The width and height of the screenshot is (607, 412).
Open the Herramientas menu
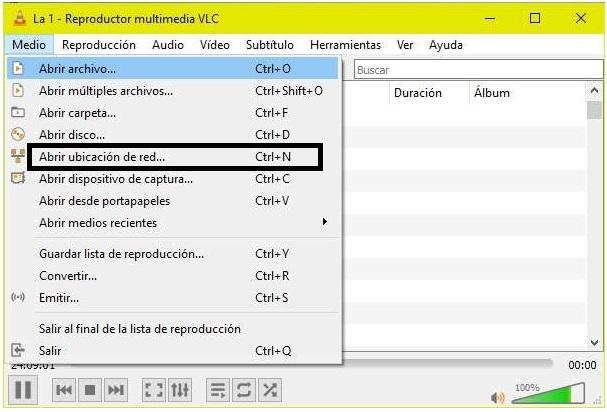tap(345, 45)
